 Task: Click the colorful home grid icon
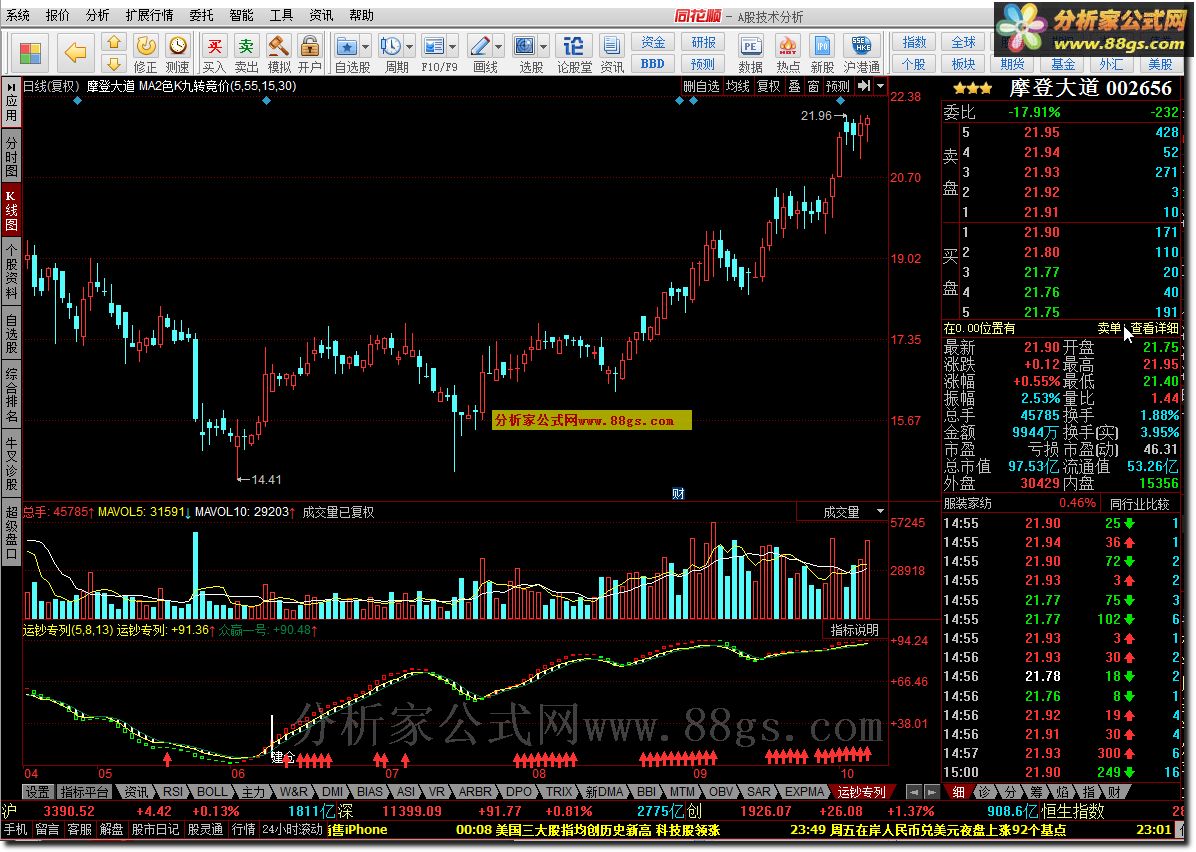point(31,53)
